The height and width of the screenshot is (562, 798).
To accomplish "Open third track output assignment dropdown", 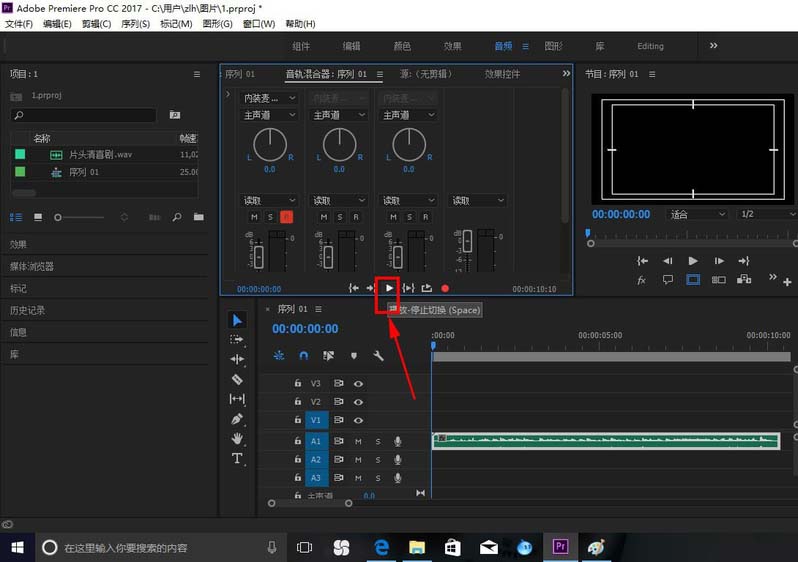I will 409,115.
